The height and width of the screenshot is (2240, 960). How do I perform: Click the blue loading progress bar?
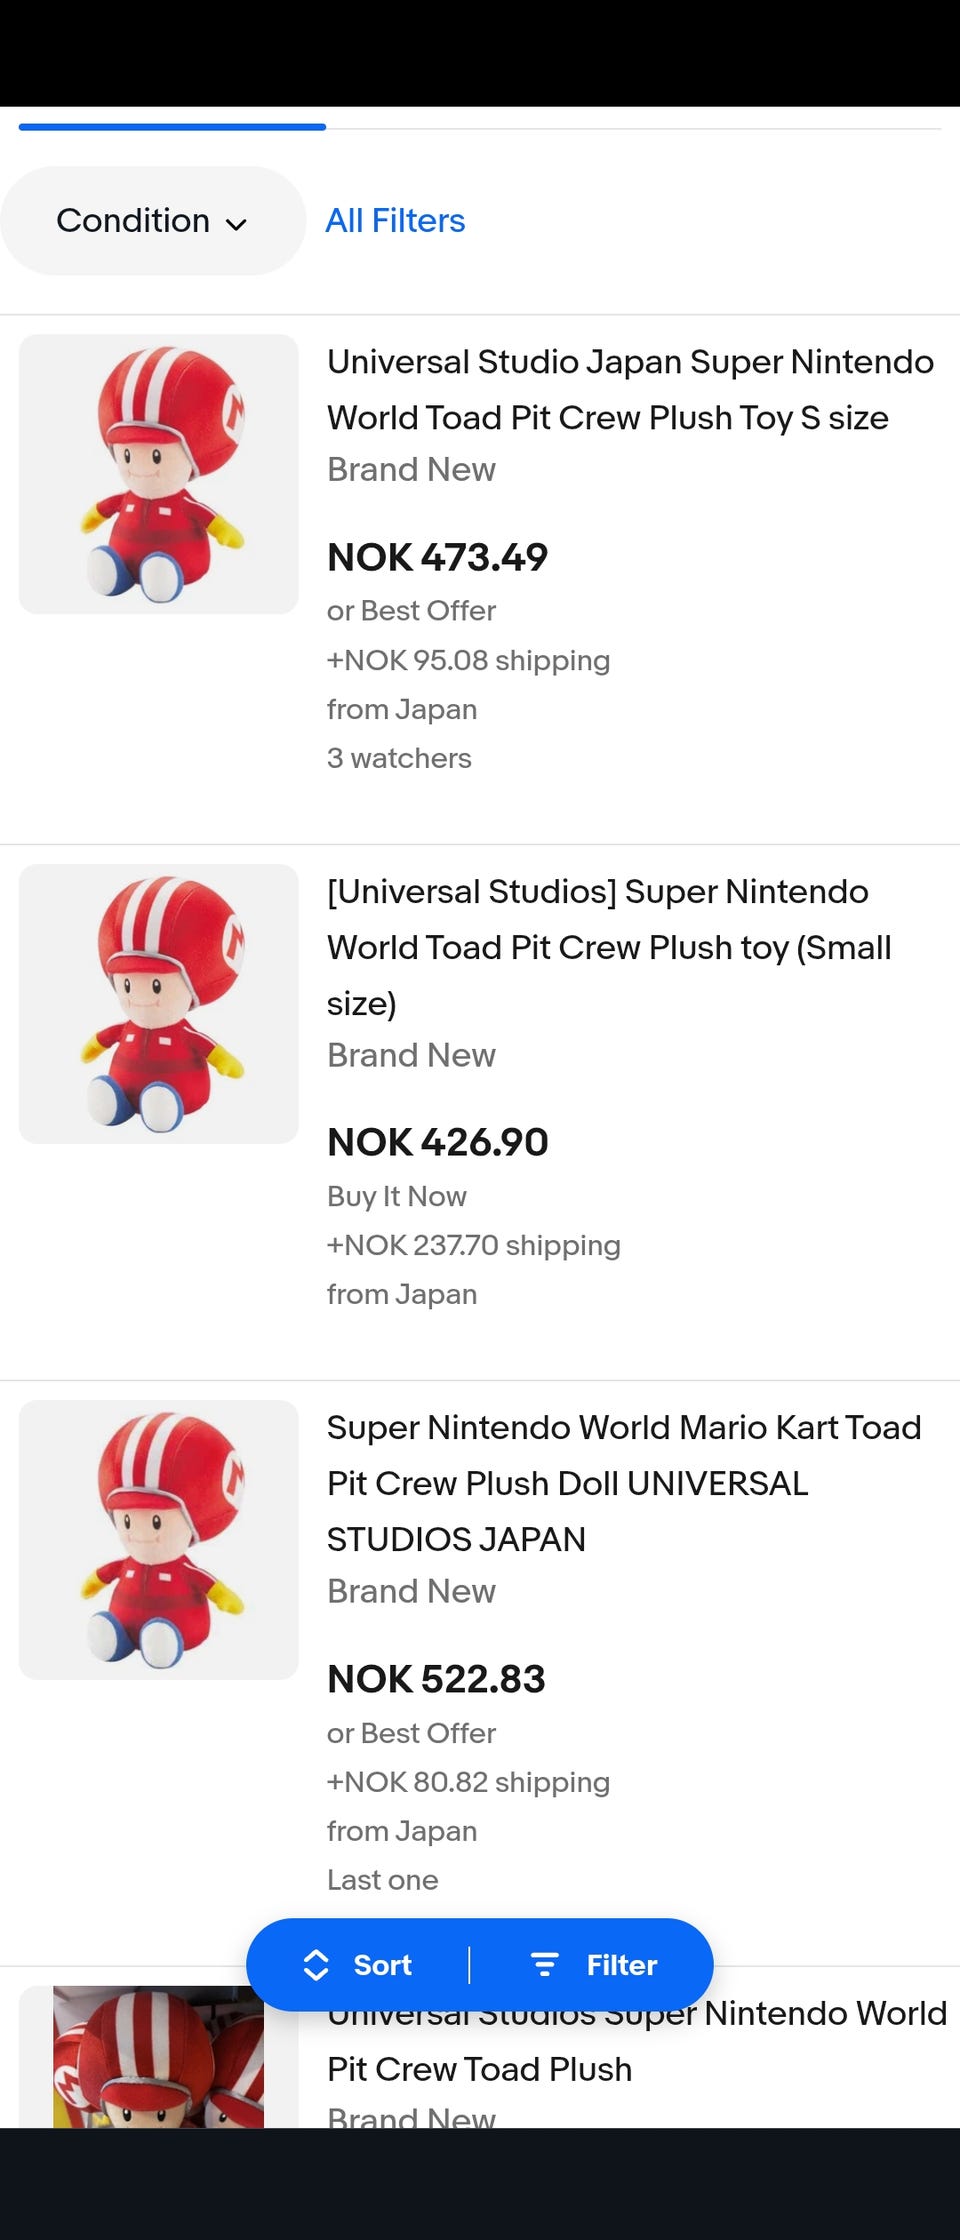(x=172, y=127)
